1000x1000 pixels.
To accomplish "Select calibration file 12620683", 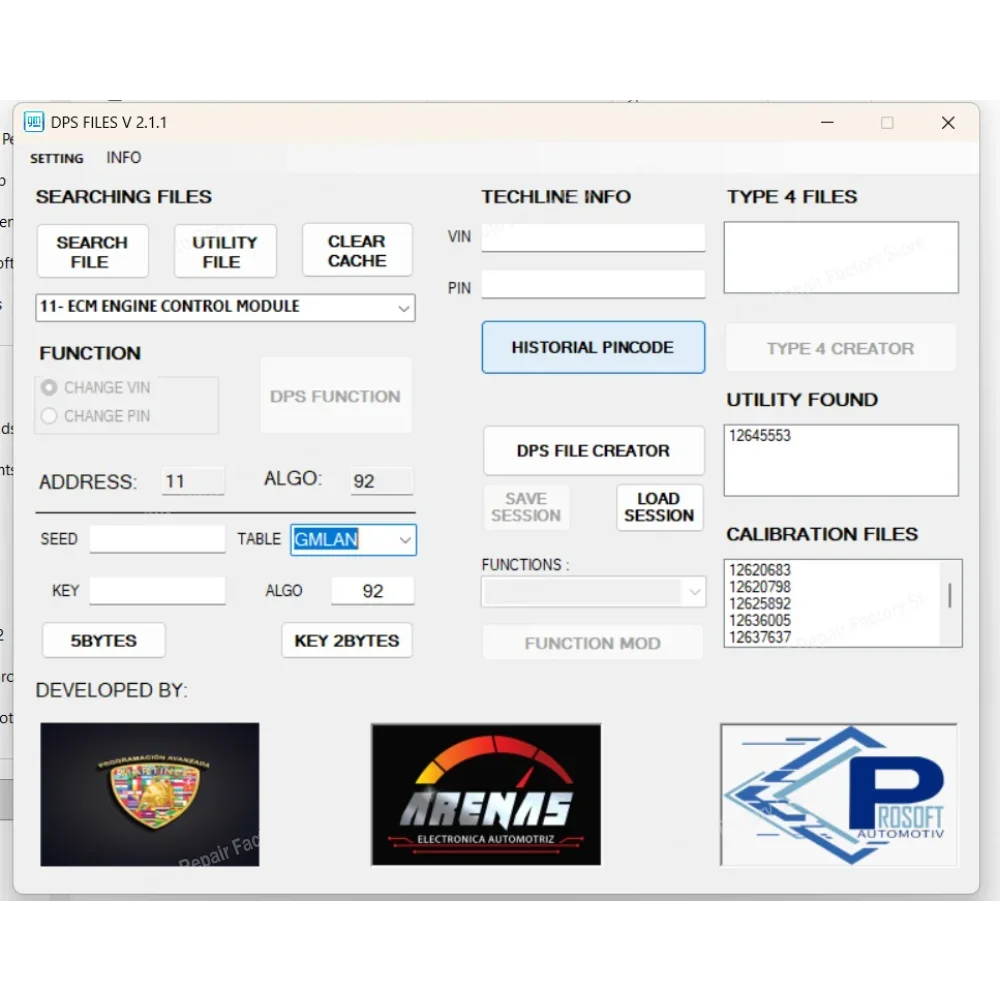I will click(x=760, y=570).
